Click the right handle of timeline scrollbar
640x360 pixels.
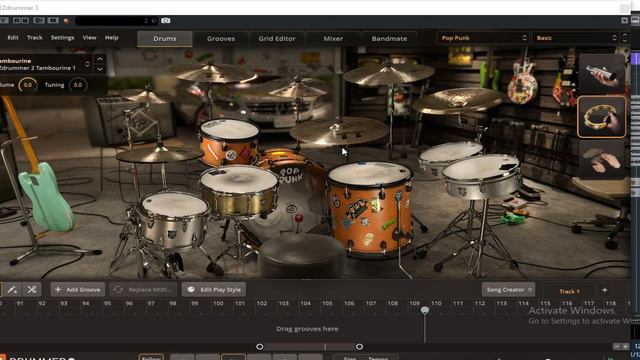click(359, 347)
